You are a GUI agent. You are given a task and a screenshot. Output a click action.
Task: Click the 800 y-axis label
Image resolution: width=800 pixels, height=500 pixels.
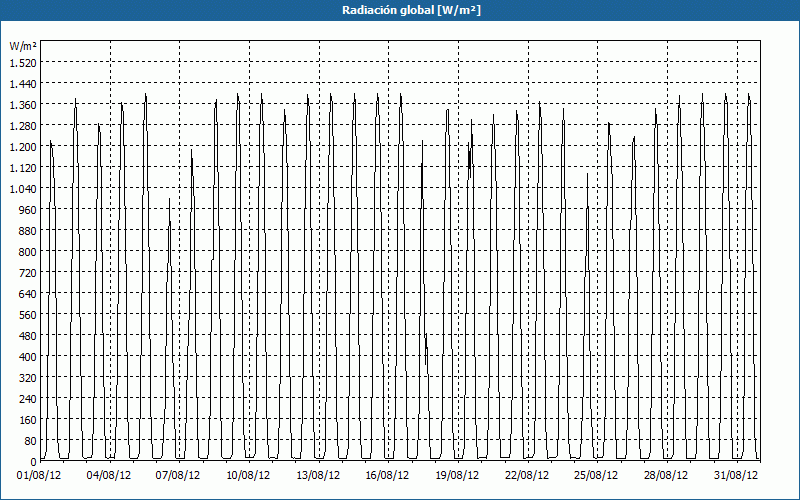click(28, 252)
